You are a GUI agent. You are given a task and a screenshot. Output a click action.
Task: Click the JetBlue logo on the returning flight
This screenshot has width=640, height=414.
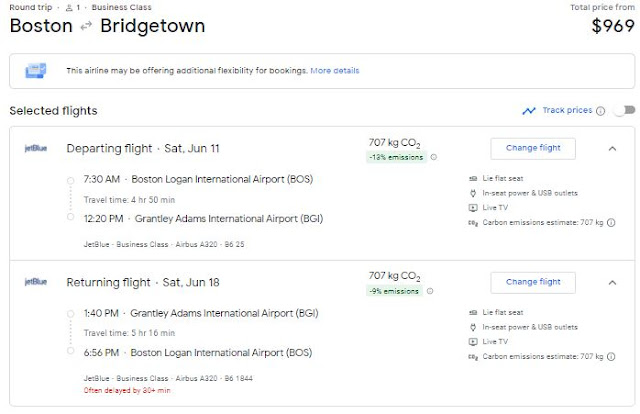coord(34,282)
